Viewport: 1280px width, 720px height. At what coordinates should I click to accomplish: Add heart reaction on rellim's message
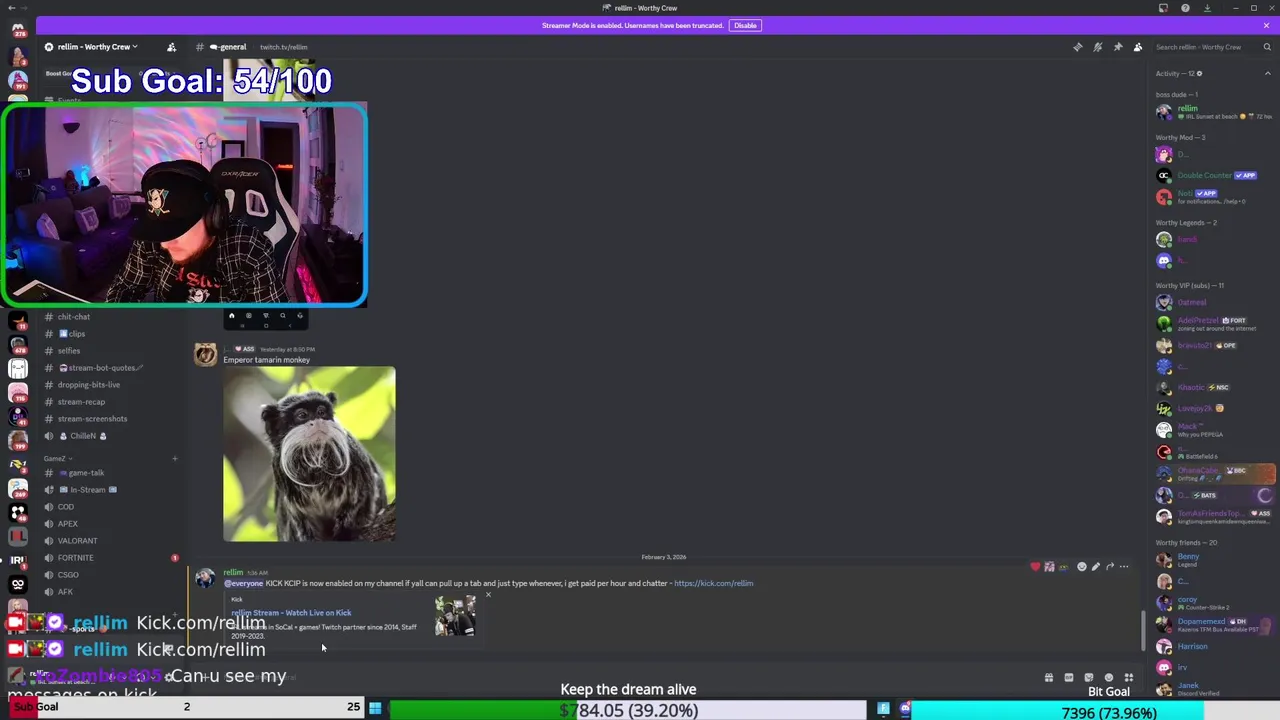coord(1035,567)
